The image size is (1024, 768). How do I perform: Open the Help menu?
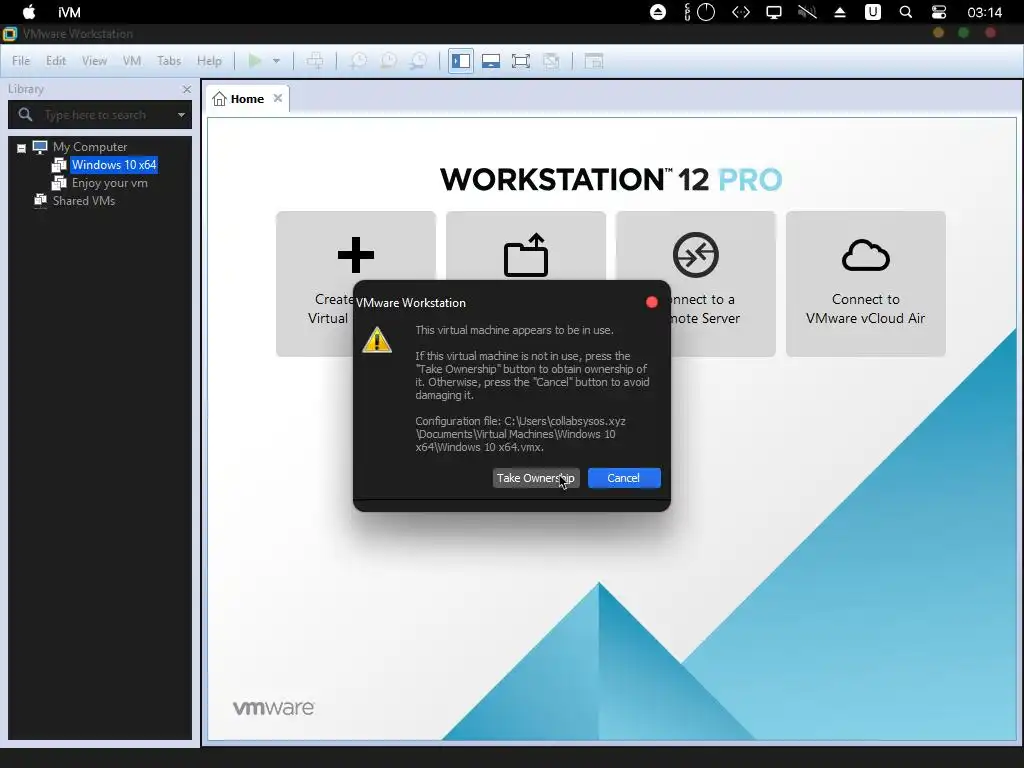pyautogui.click(x=209, y=61)
